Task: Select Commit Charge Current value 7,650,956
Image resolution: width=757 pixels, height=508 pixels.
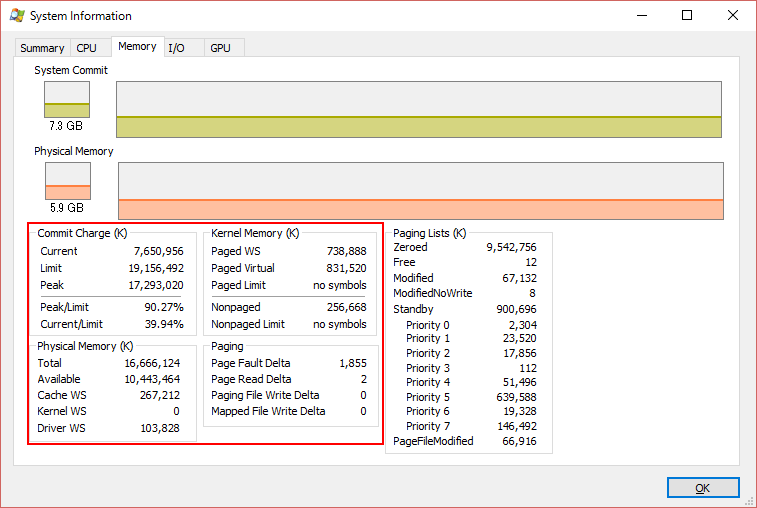Action: pyautogui.click(x=159, y=251)
